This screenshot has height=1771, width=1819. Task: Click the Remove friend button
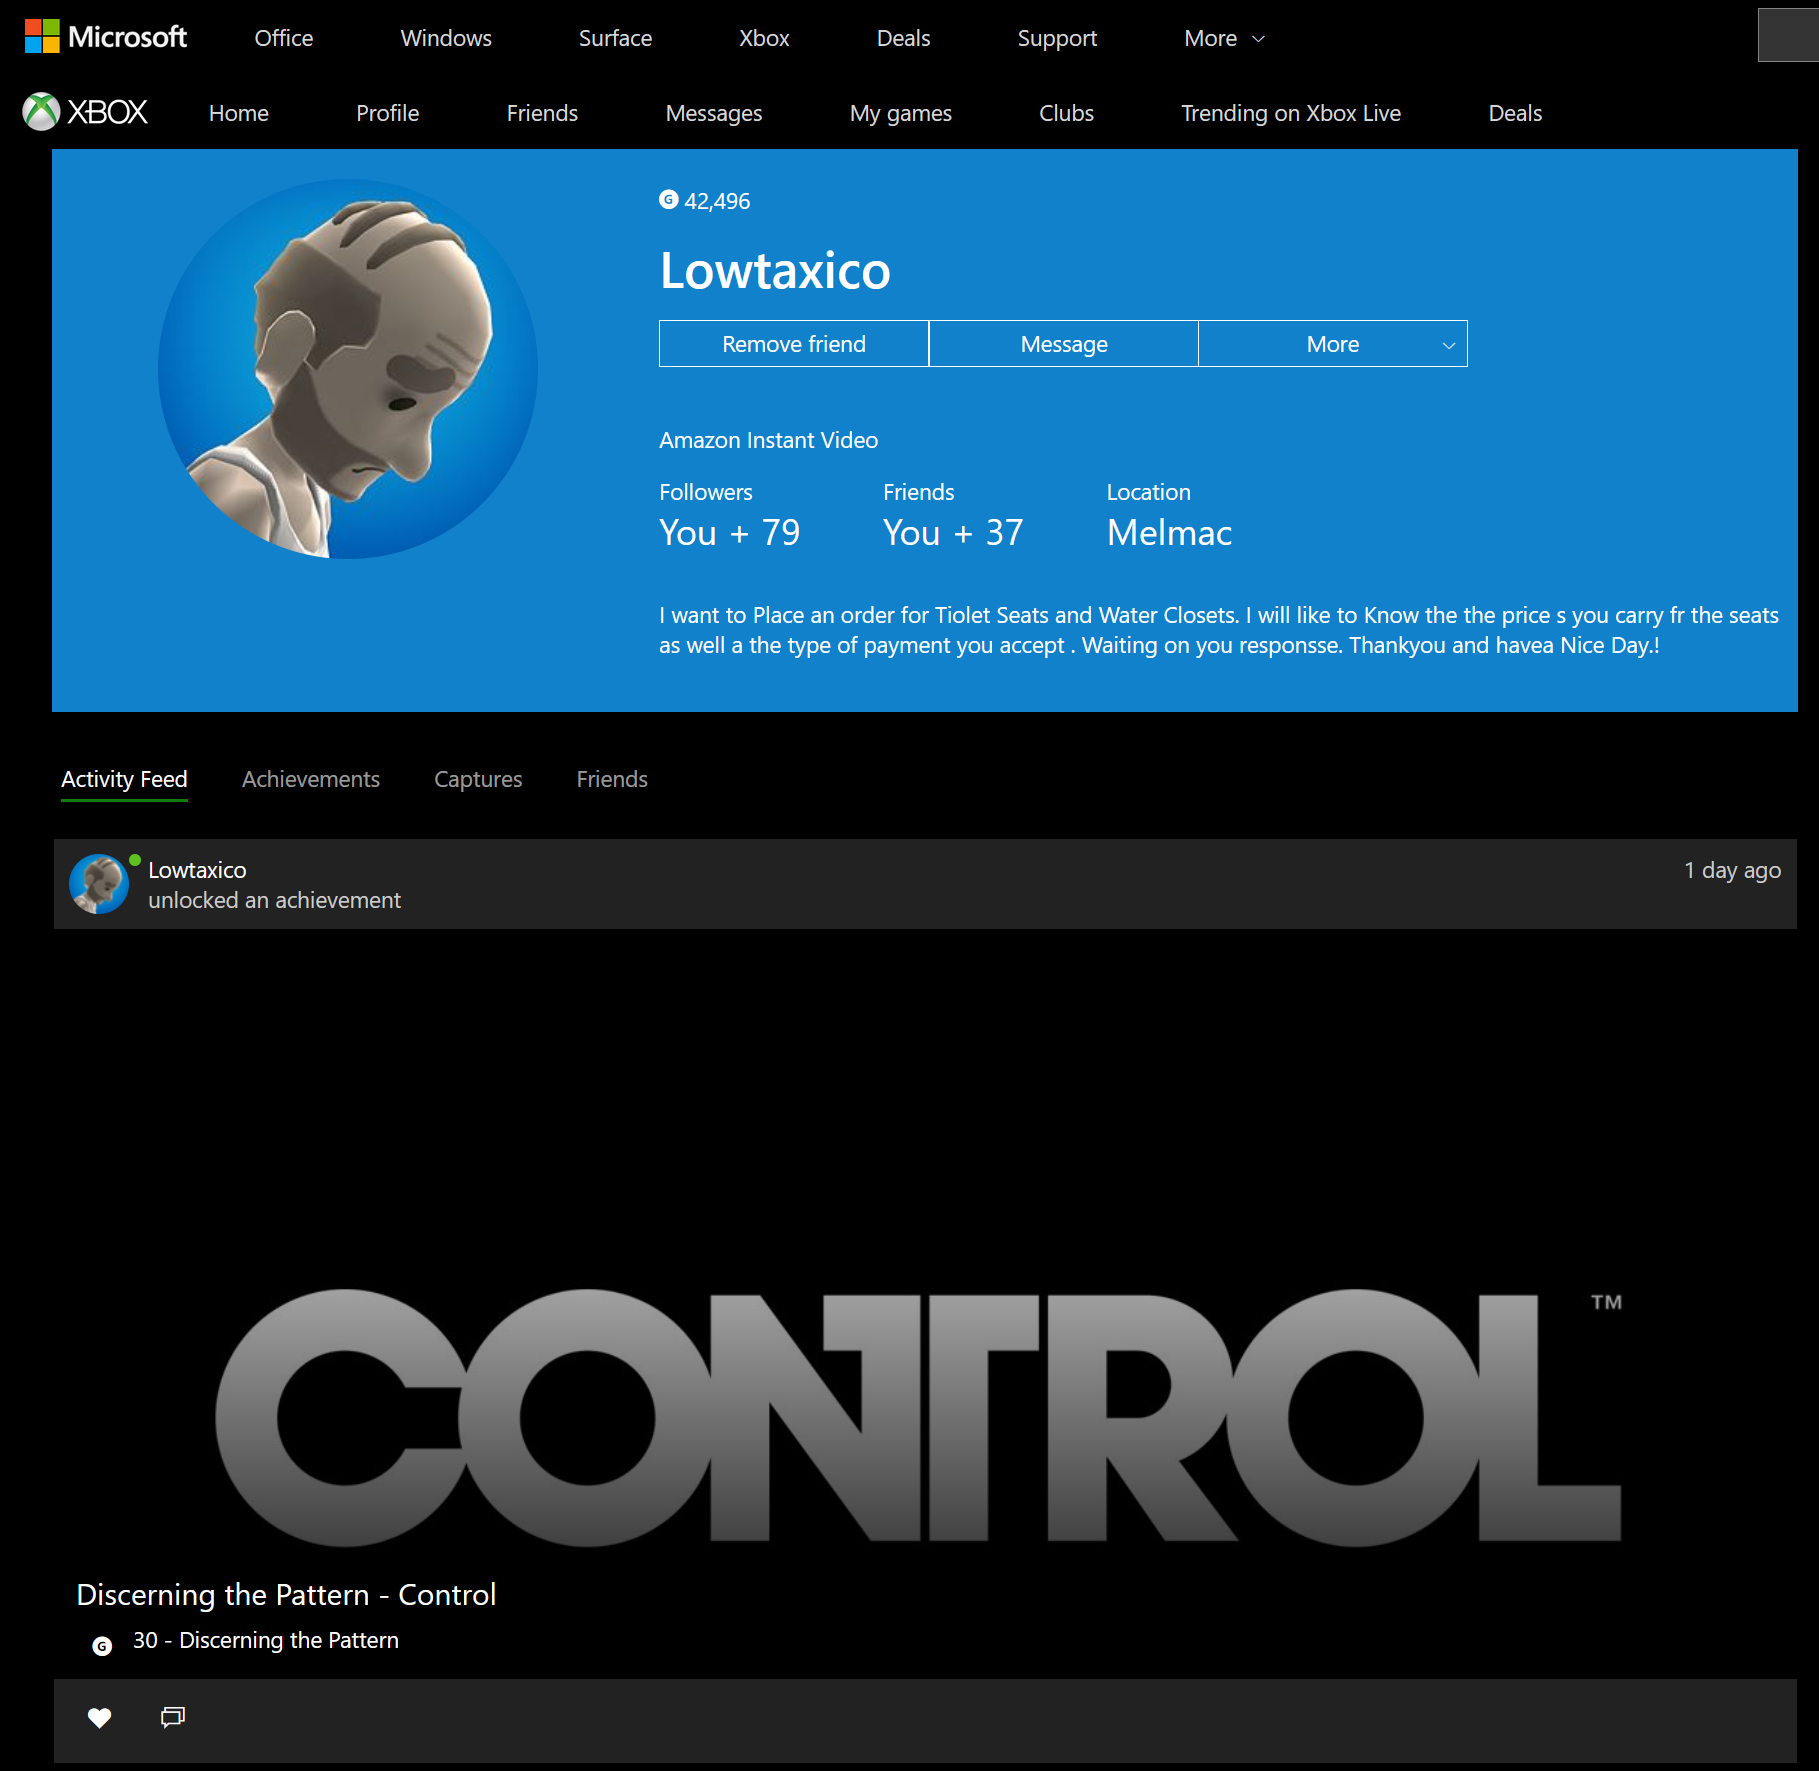[x=794, y=344]
